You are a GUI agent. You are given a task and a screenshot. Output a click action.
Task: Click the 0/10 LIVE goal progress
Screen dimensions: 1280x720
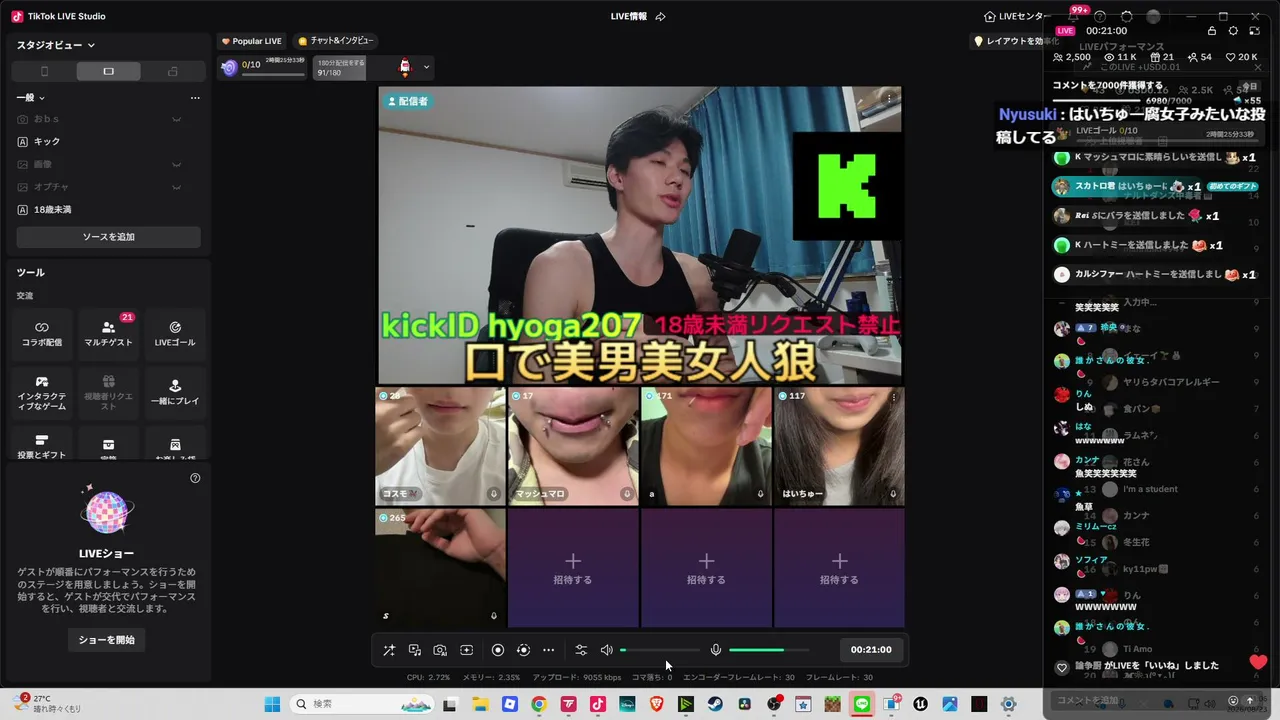pyautogui.click(x=263, y=67)
